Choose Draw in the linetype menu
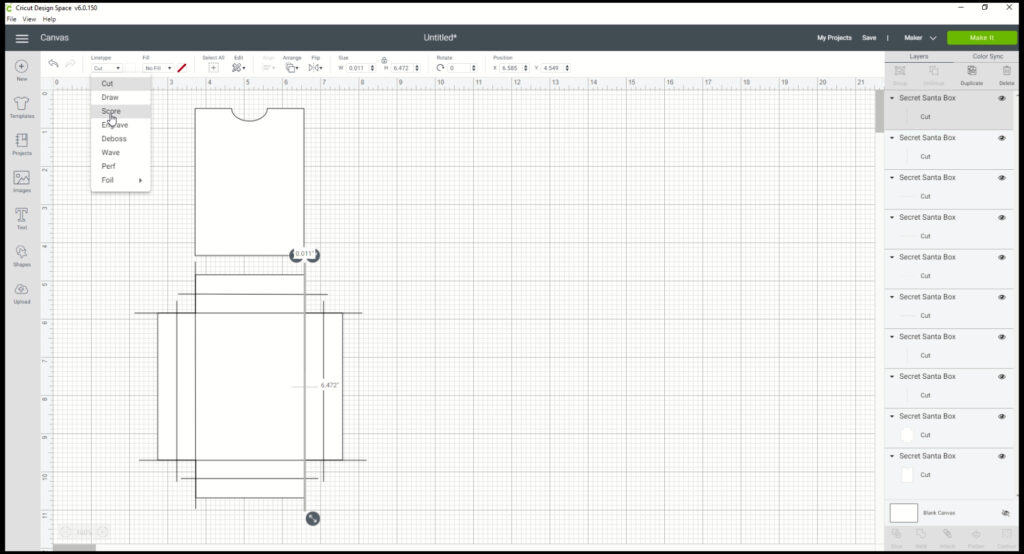 [121, 97]
